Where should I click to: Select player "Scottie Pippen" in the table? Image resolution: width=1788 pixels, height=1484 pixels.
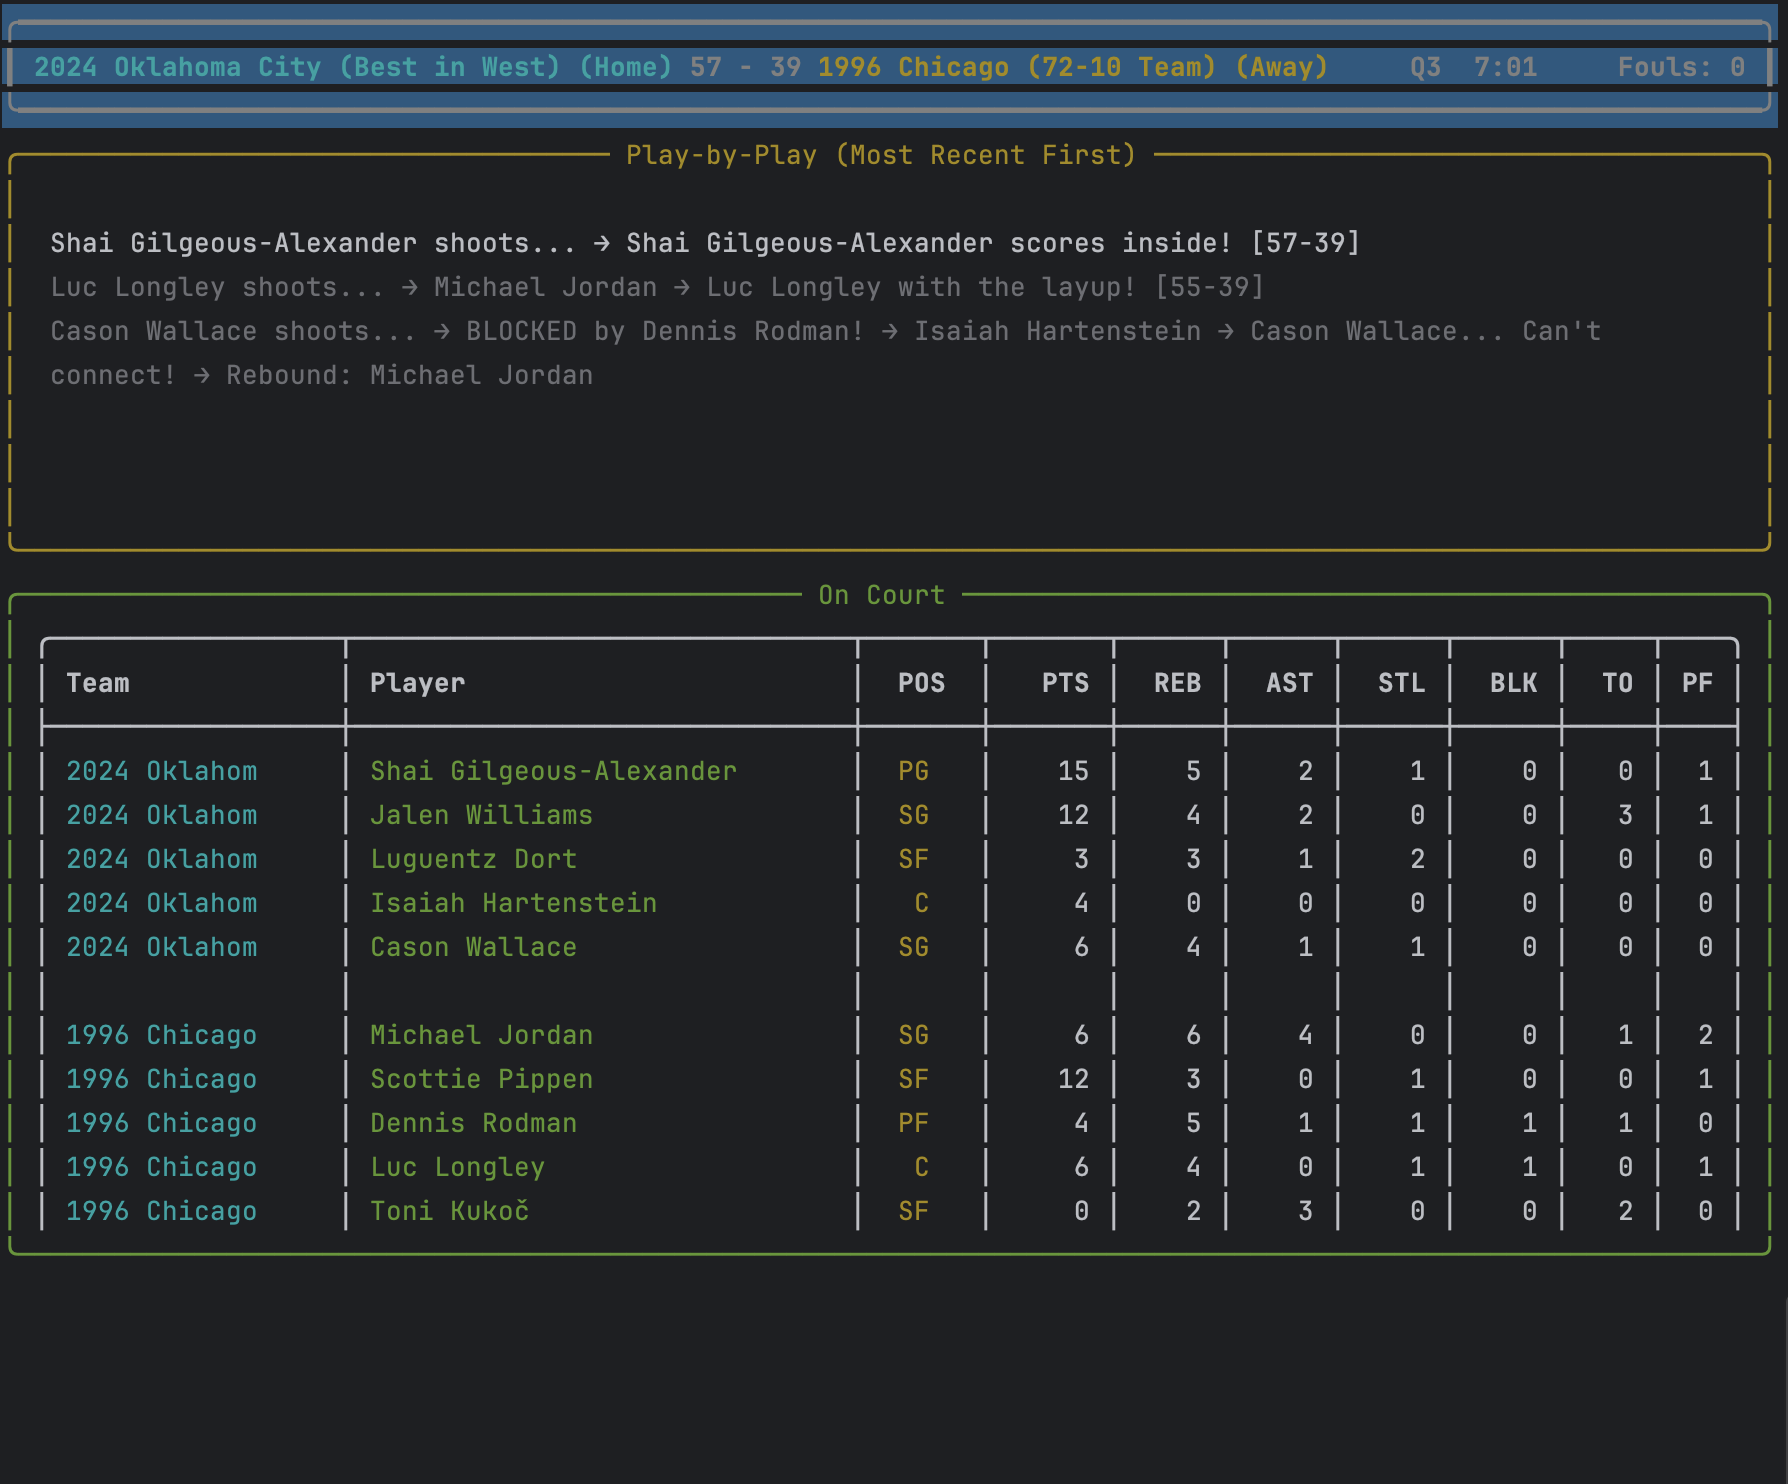[481, 1079]
